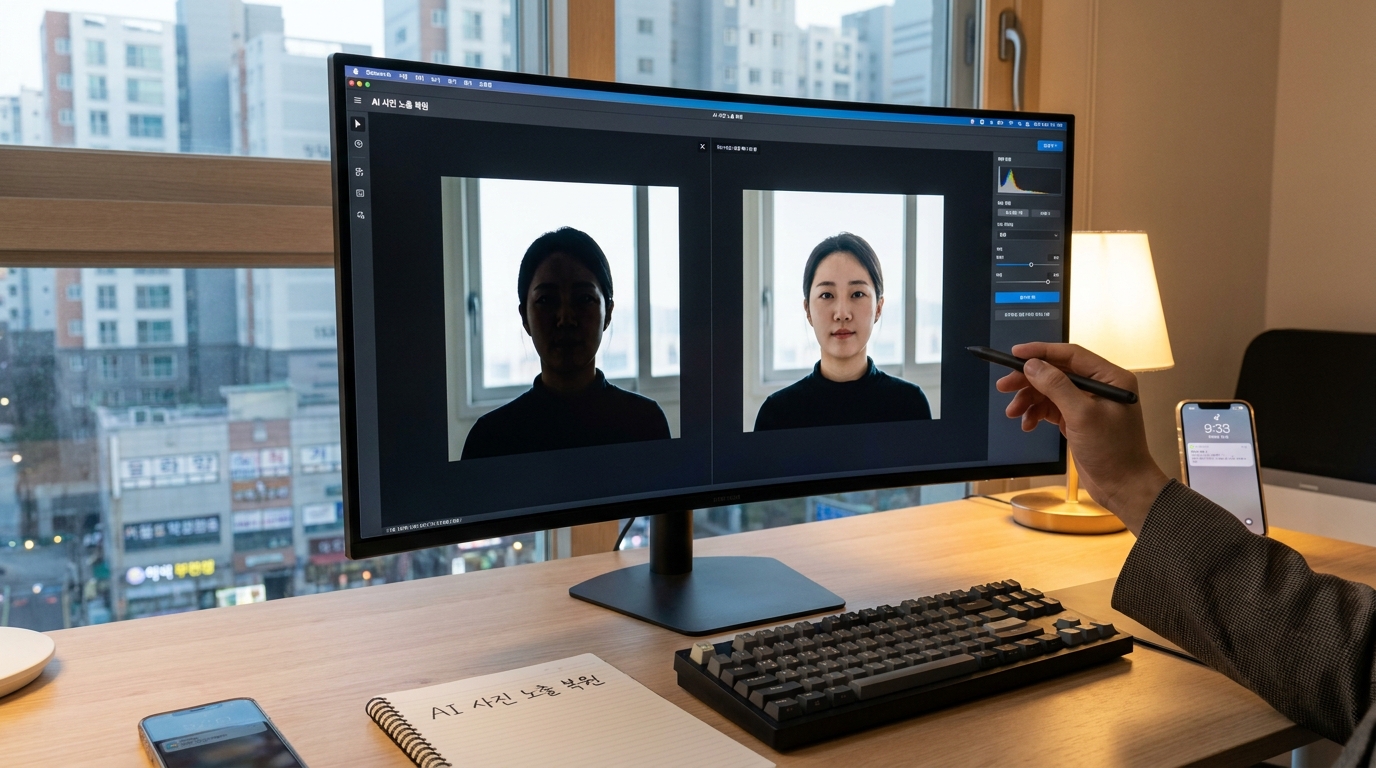Click the lower slider handle in the right panel
Image resolution: width=1376 pixels, height=768 pixels.
coord(1047,282)
